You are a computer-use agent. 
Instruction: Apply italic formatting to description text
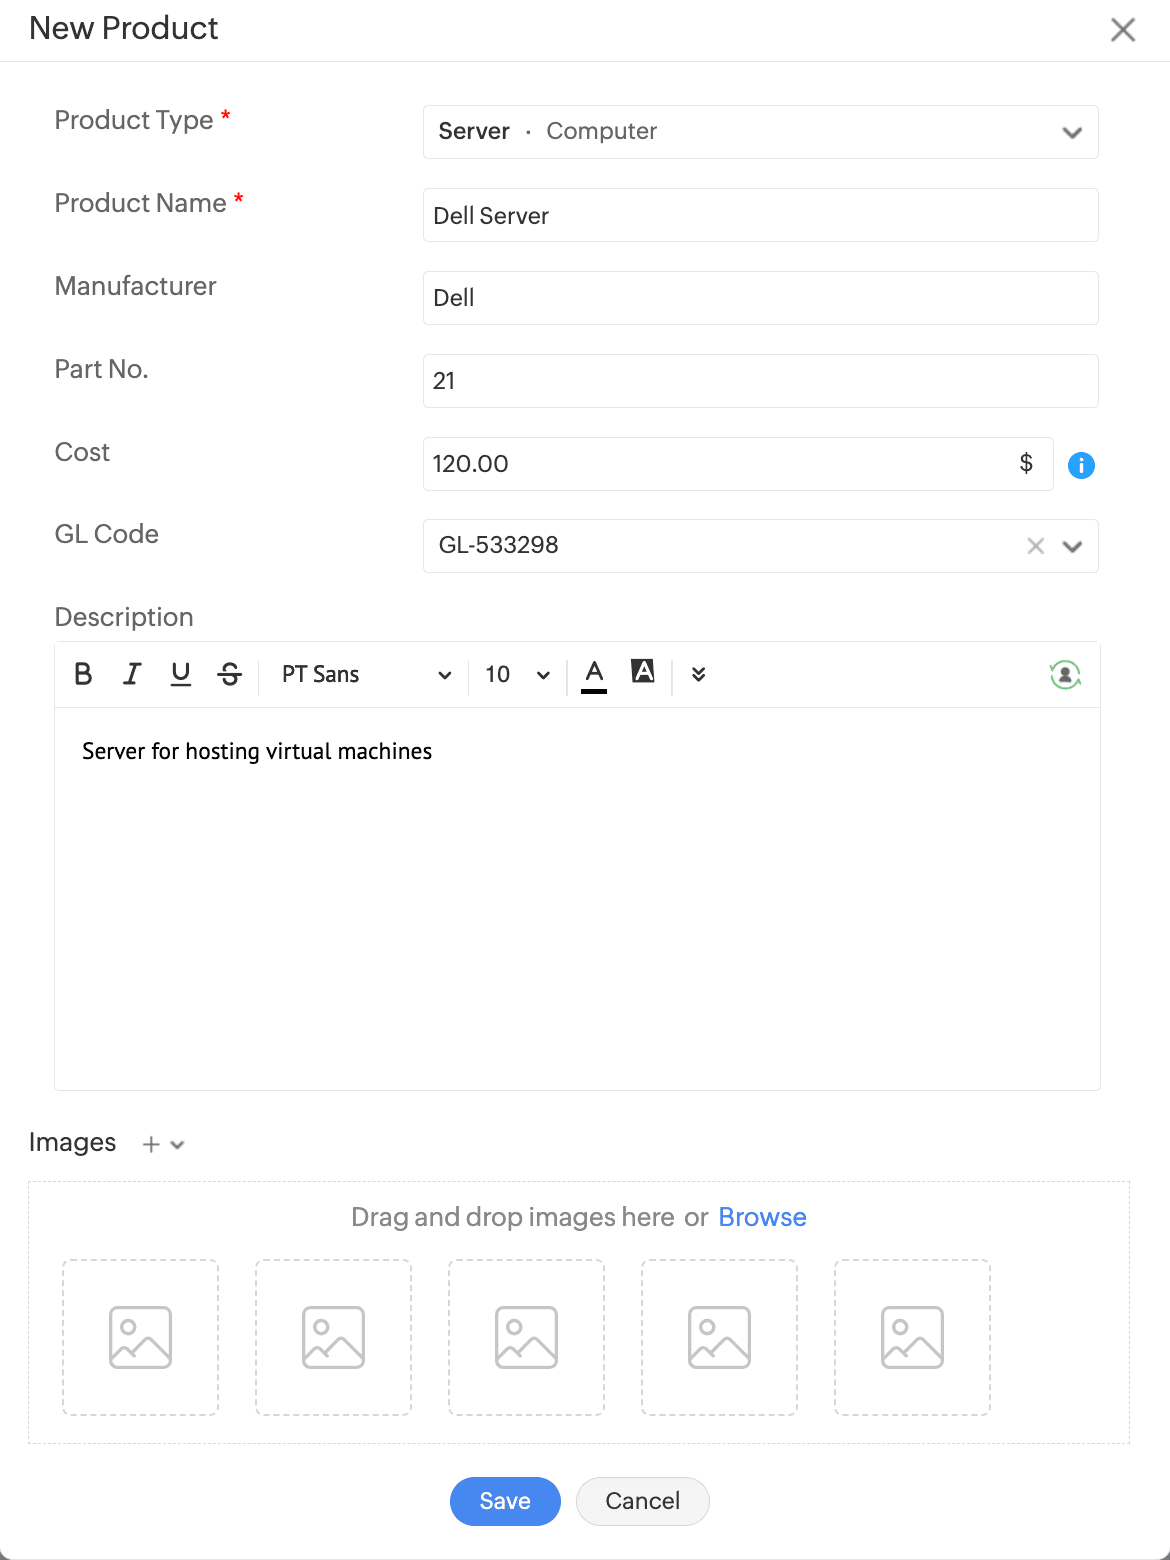pos(132,674)
